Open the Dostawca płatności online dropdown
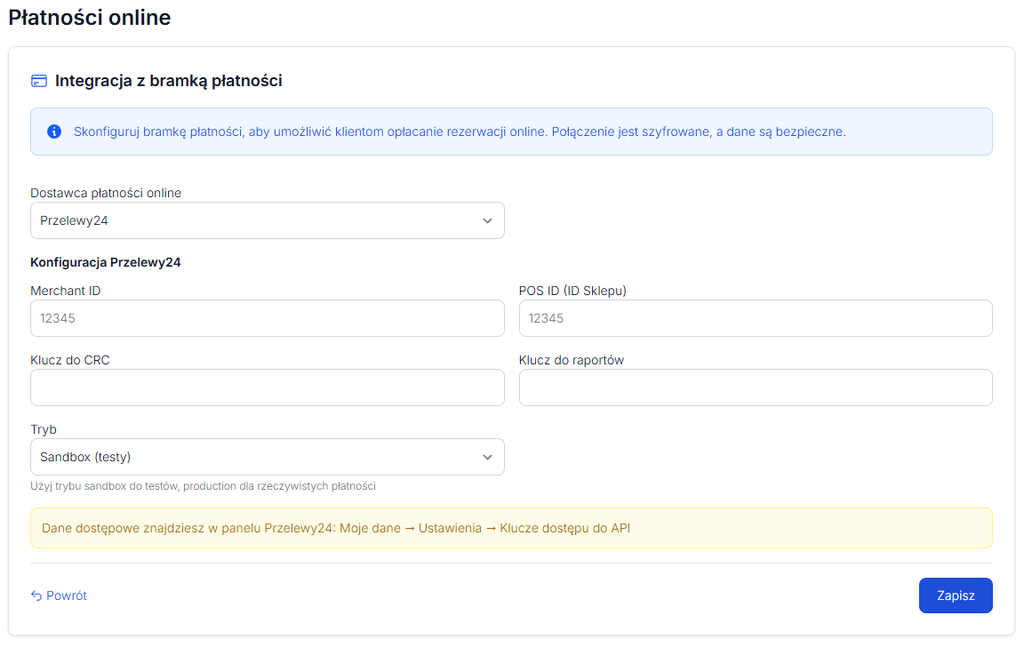 point(267,221)
